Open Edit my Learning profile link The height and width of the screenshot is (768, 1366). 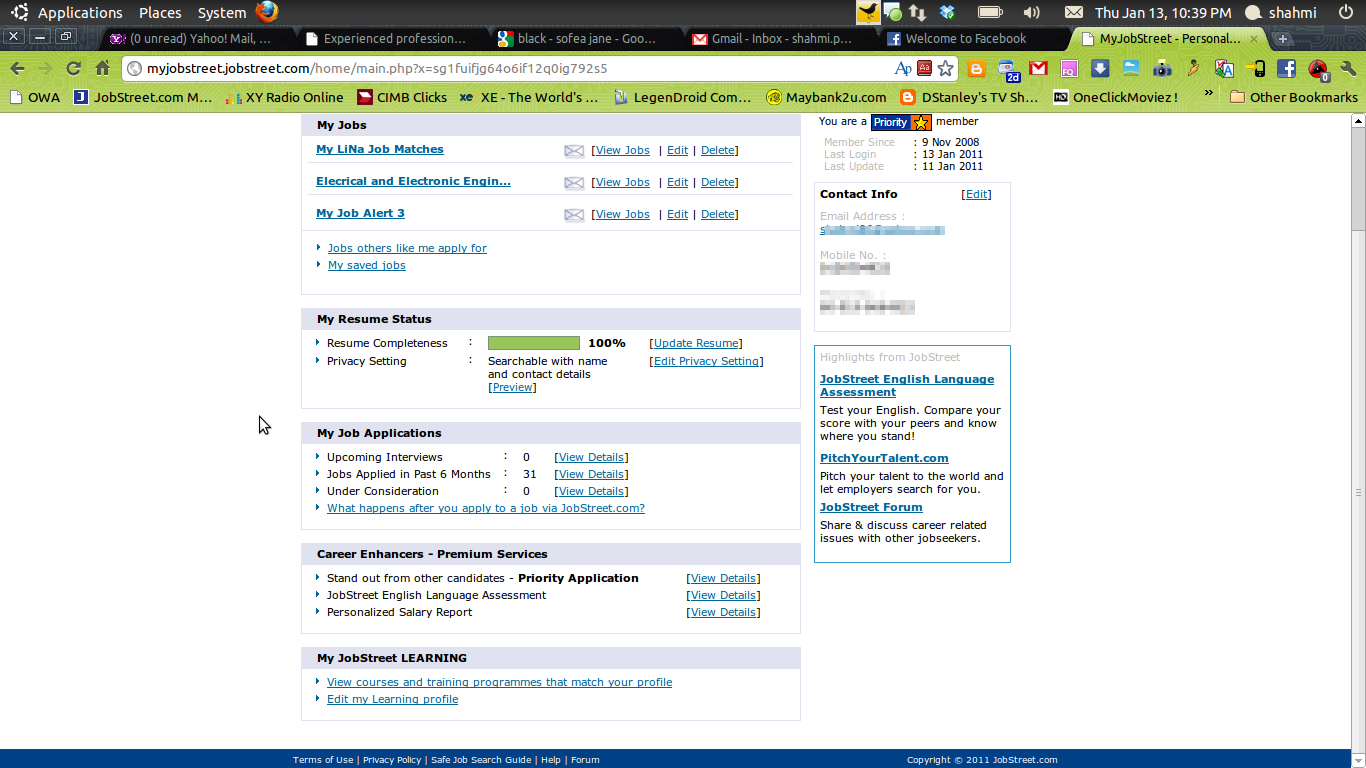tap(392, 699)
